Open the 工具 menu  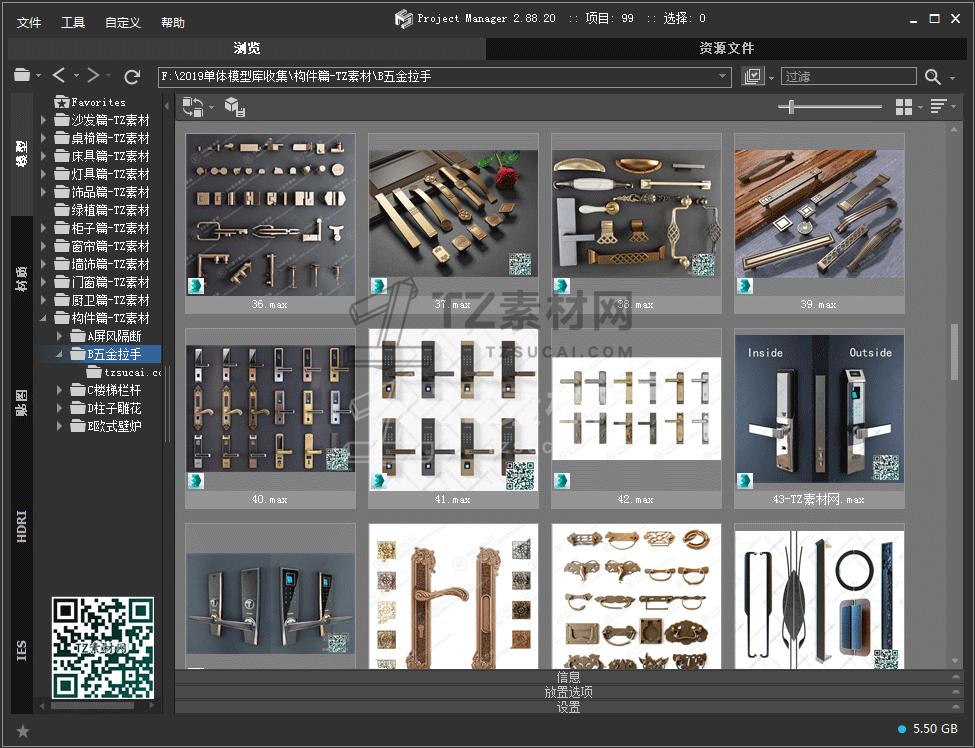[x=73, y=22]
